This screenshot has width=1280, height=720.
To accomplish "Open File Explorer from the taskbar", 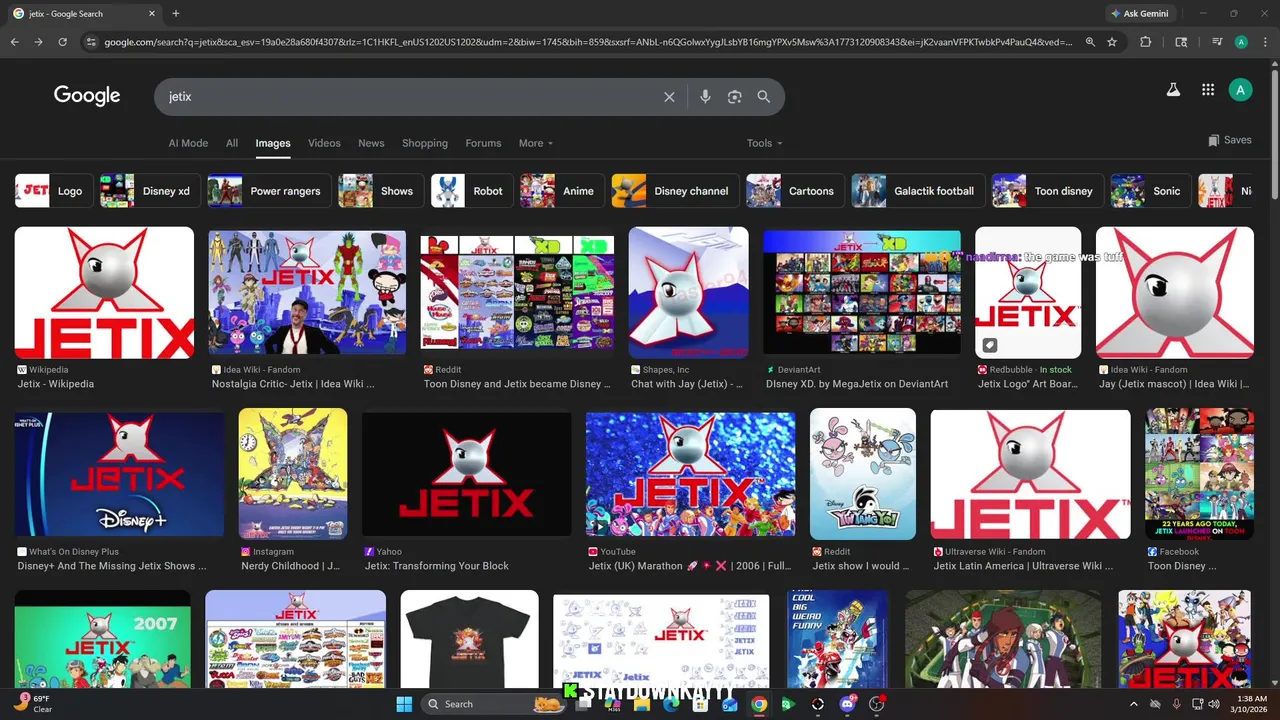I will click(641, 704).
